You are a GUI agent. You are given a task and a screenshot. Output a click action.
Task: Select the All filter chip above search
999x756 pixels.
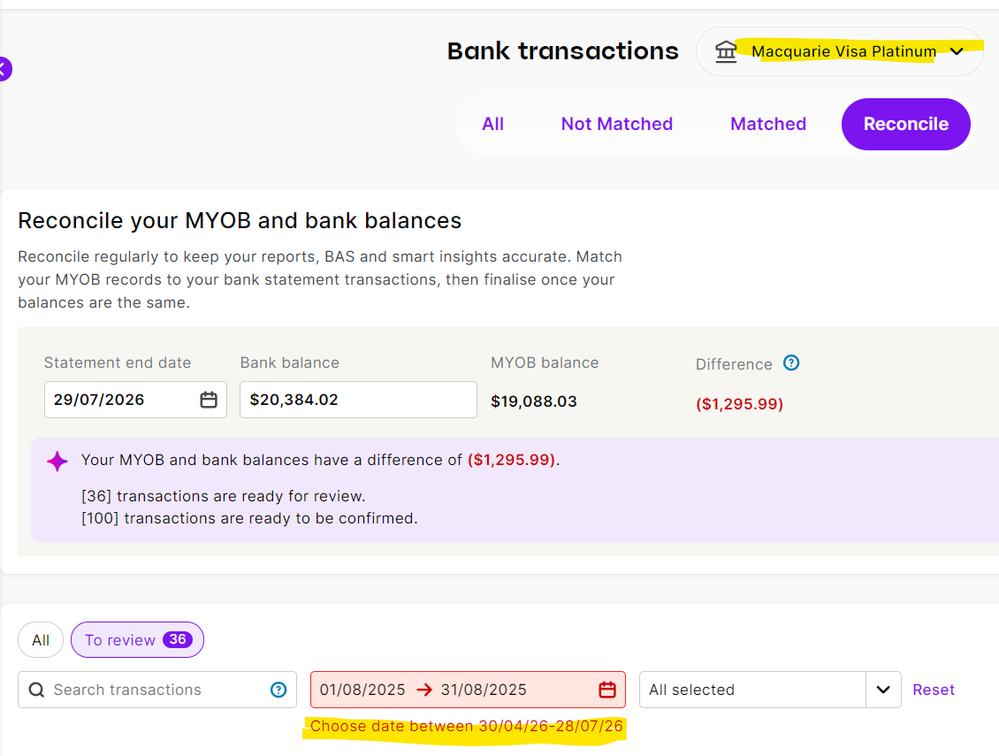[x=41, y=639]
